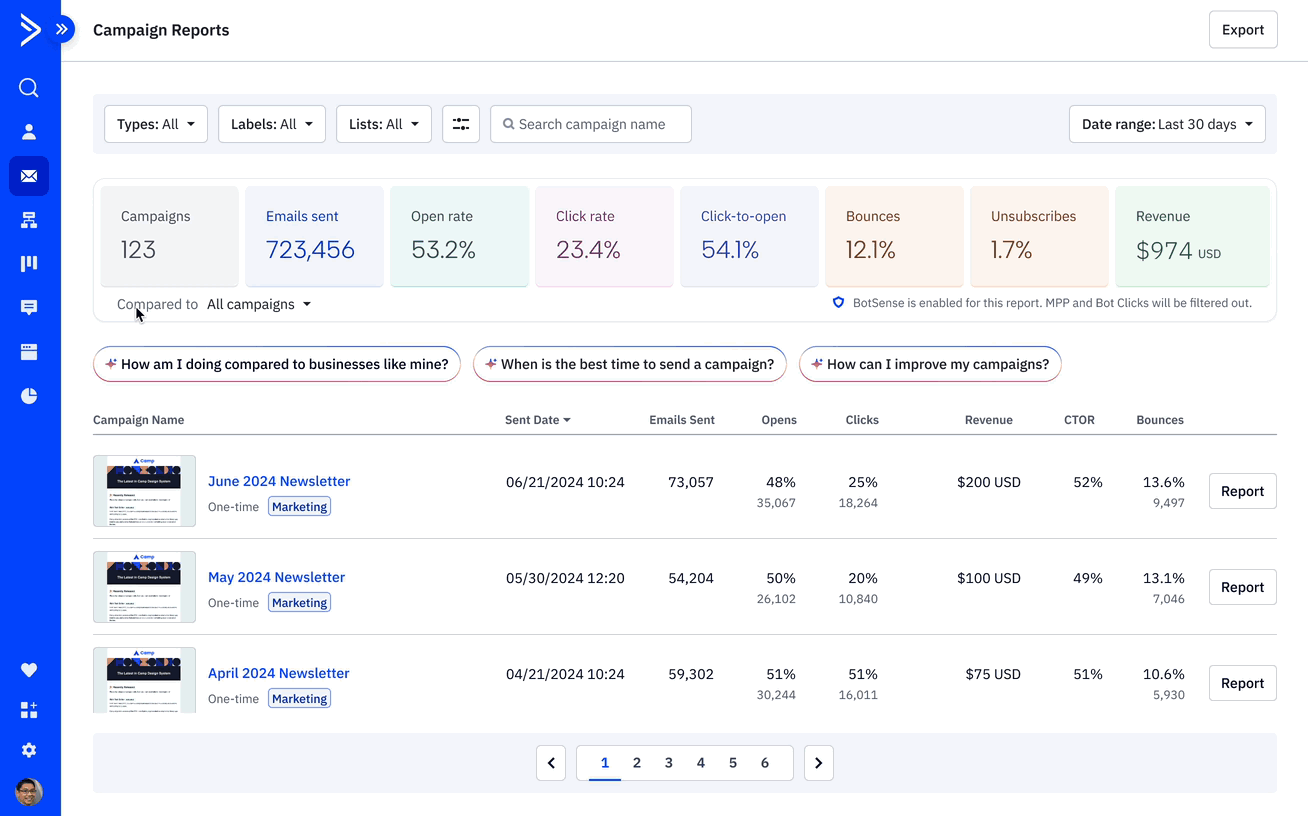
Task: Expand the Types: All filter
Action: point(155,123)
